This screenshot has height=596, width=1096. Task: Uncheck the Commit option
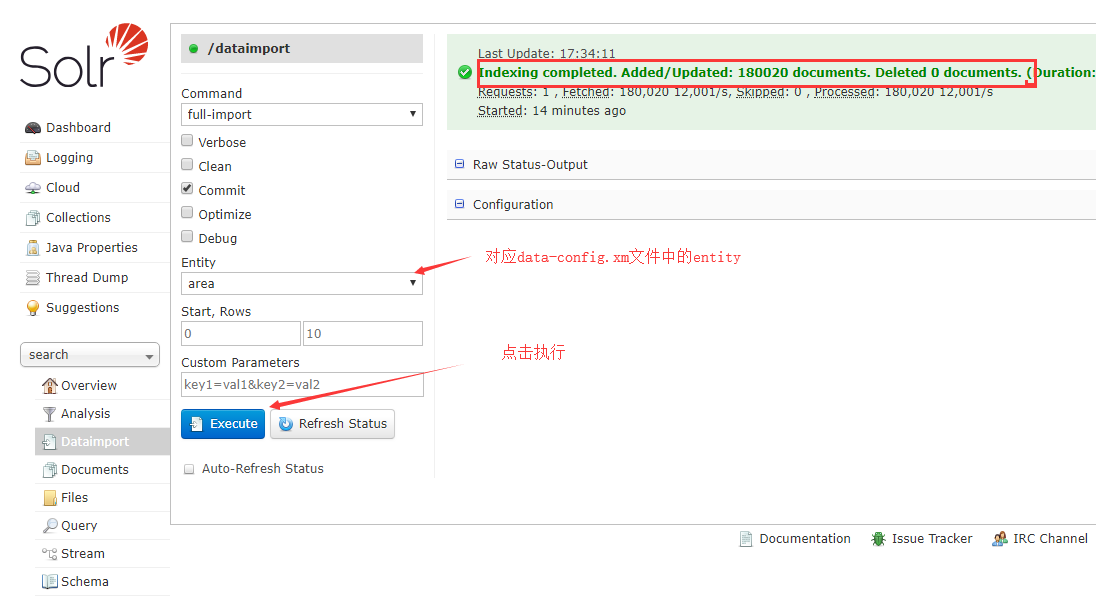tap(187, 189)
